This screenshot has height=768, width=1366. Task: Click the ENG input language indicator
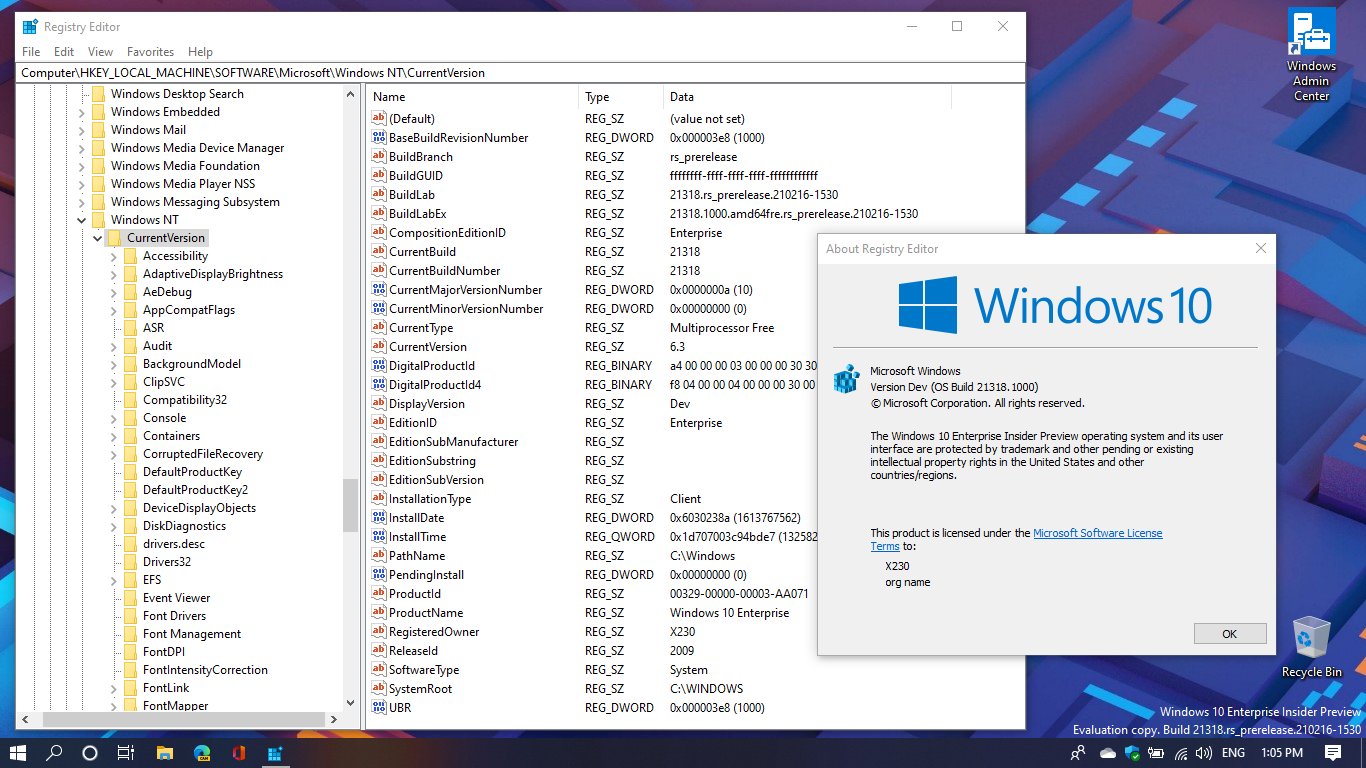(1233, 752)
